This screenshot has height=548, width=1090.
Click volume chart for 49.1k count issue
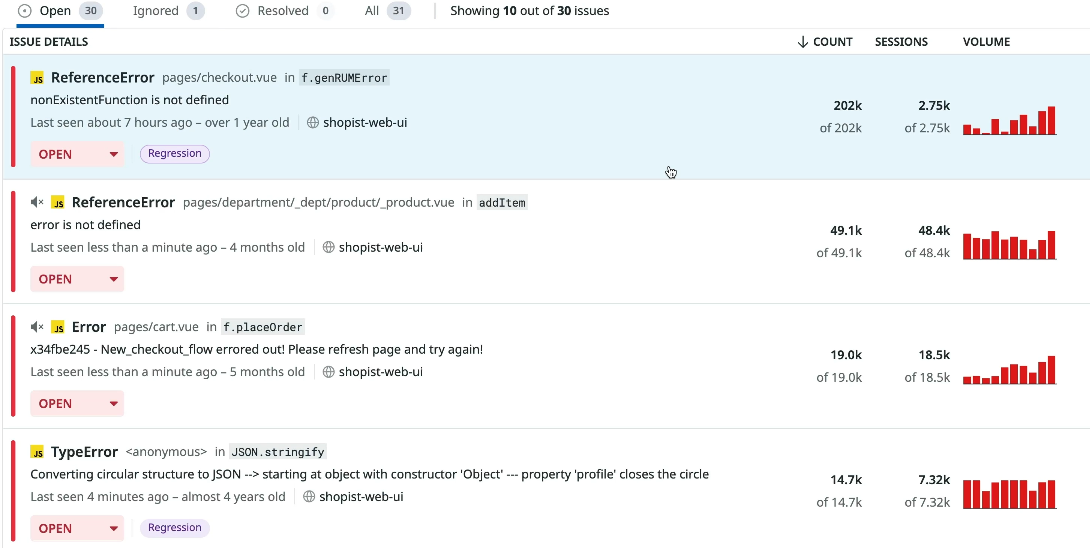point(1009,245)
